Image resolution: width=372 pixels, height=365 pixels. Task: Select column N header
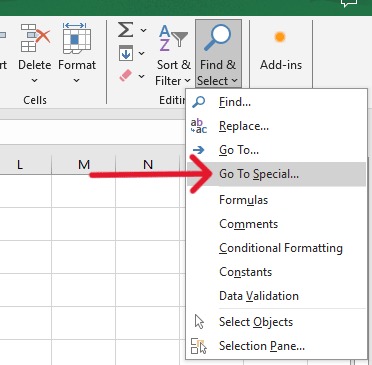point(148,164)
